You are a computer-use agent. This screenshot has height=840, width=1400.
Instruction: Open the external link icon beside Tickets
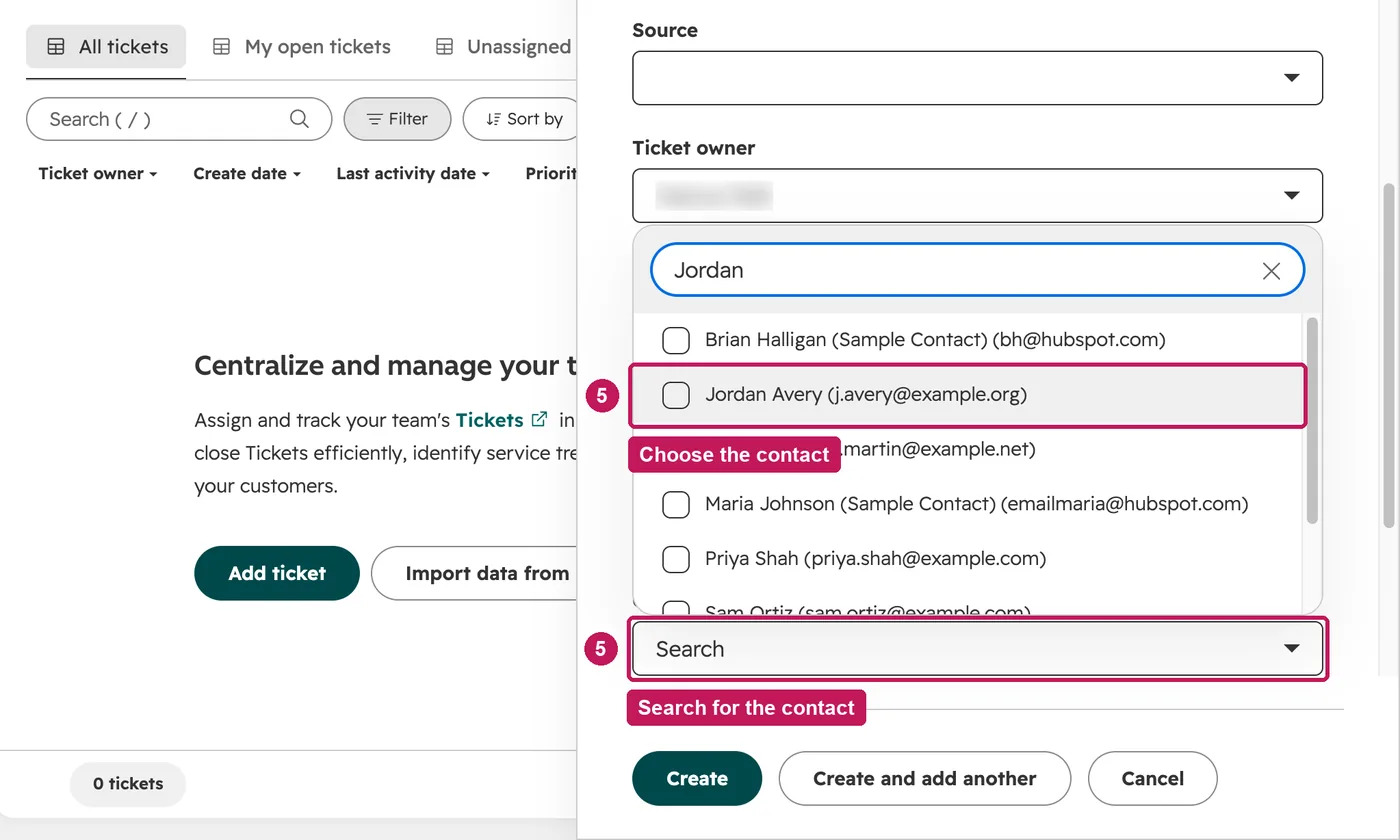pyautogui.click(x=540, y=419)
